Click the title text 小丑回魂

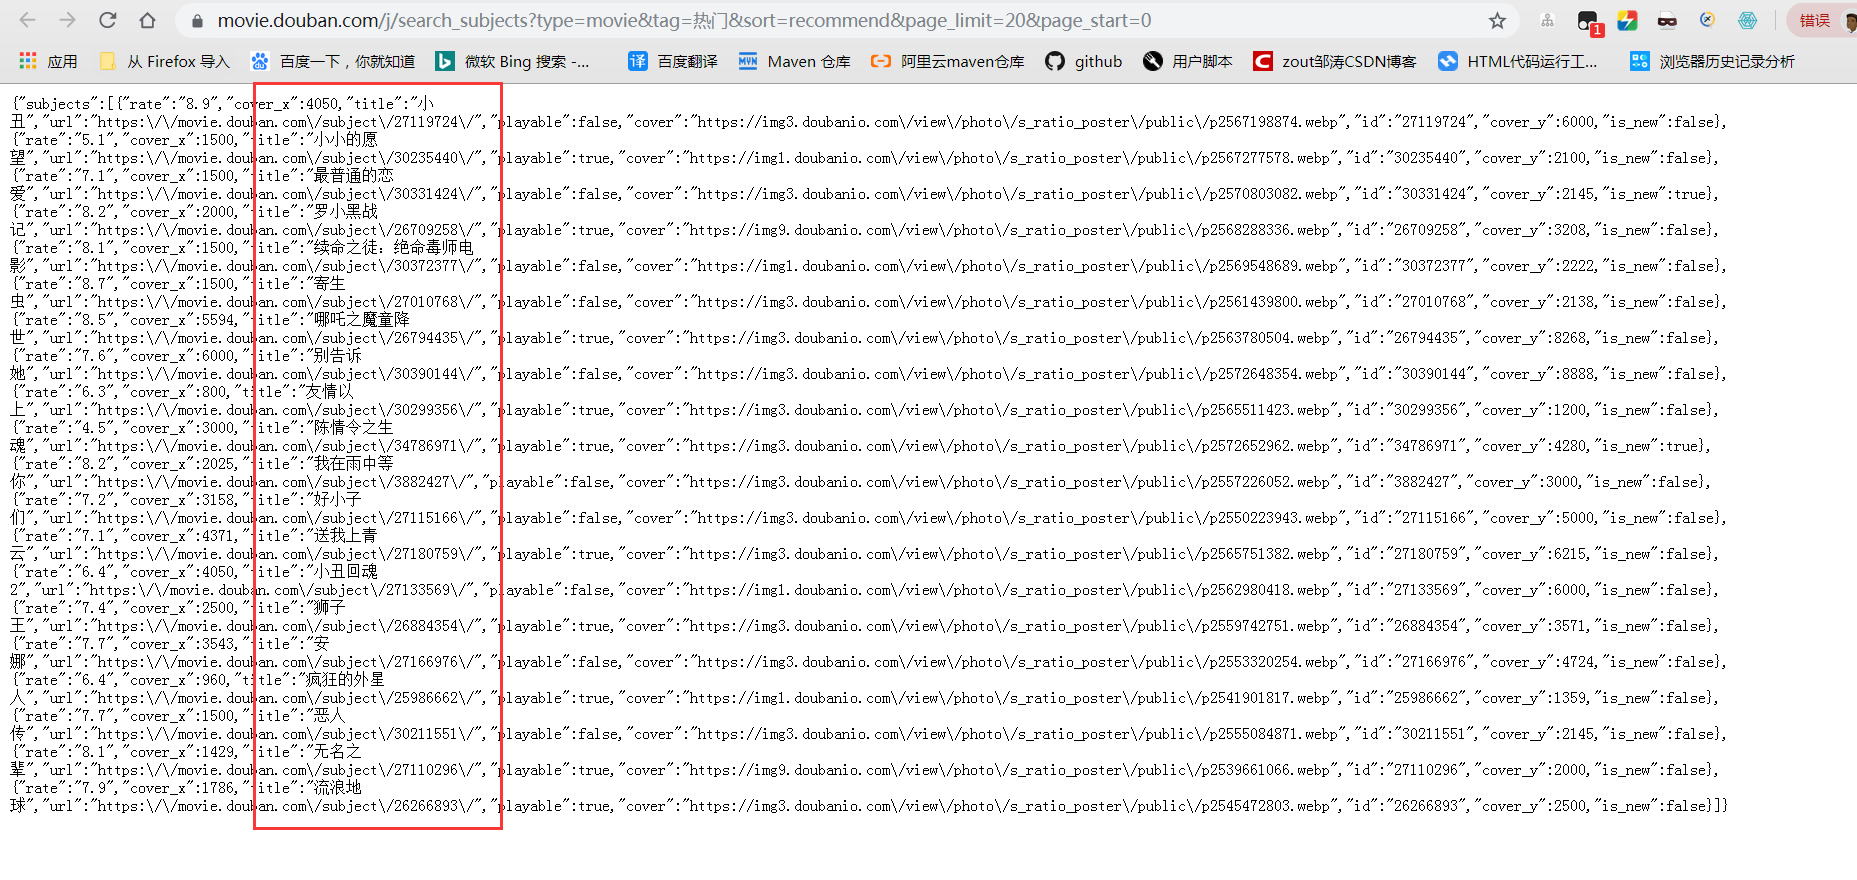[346, 572]
